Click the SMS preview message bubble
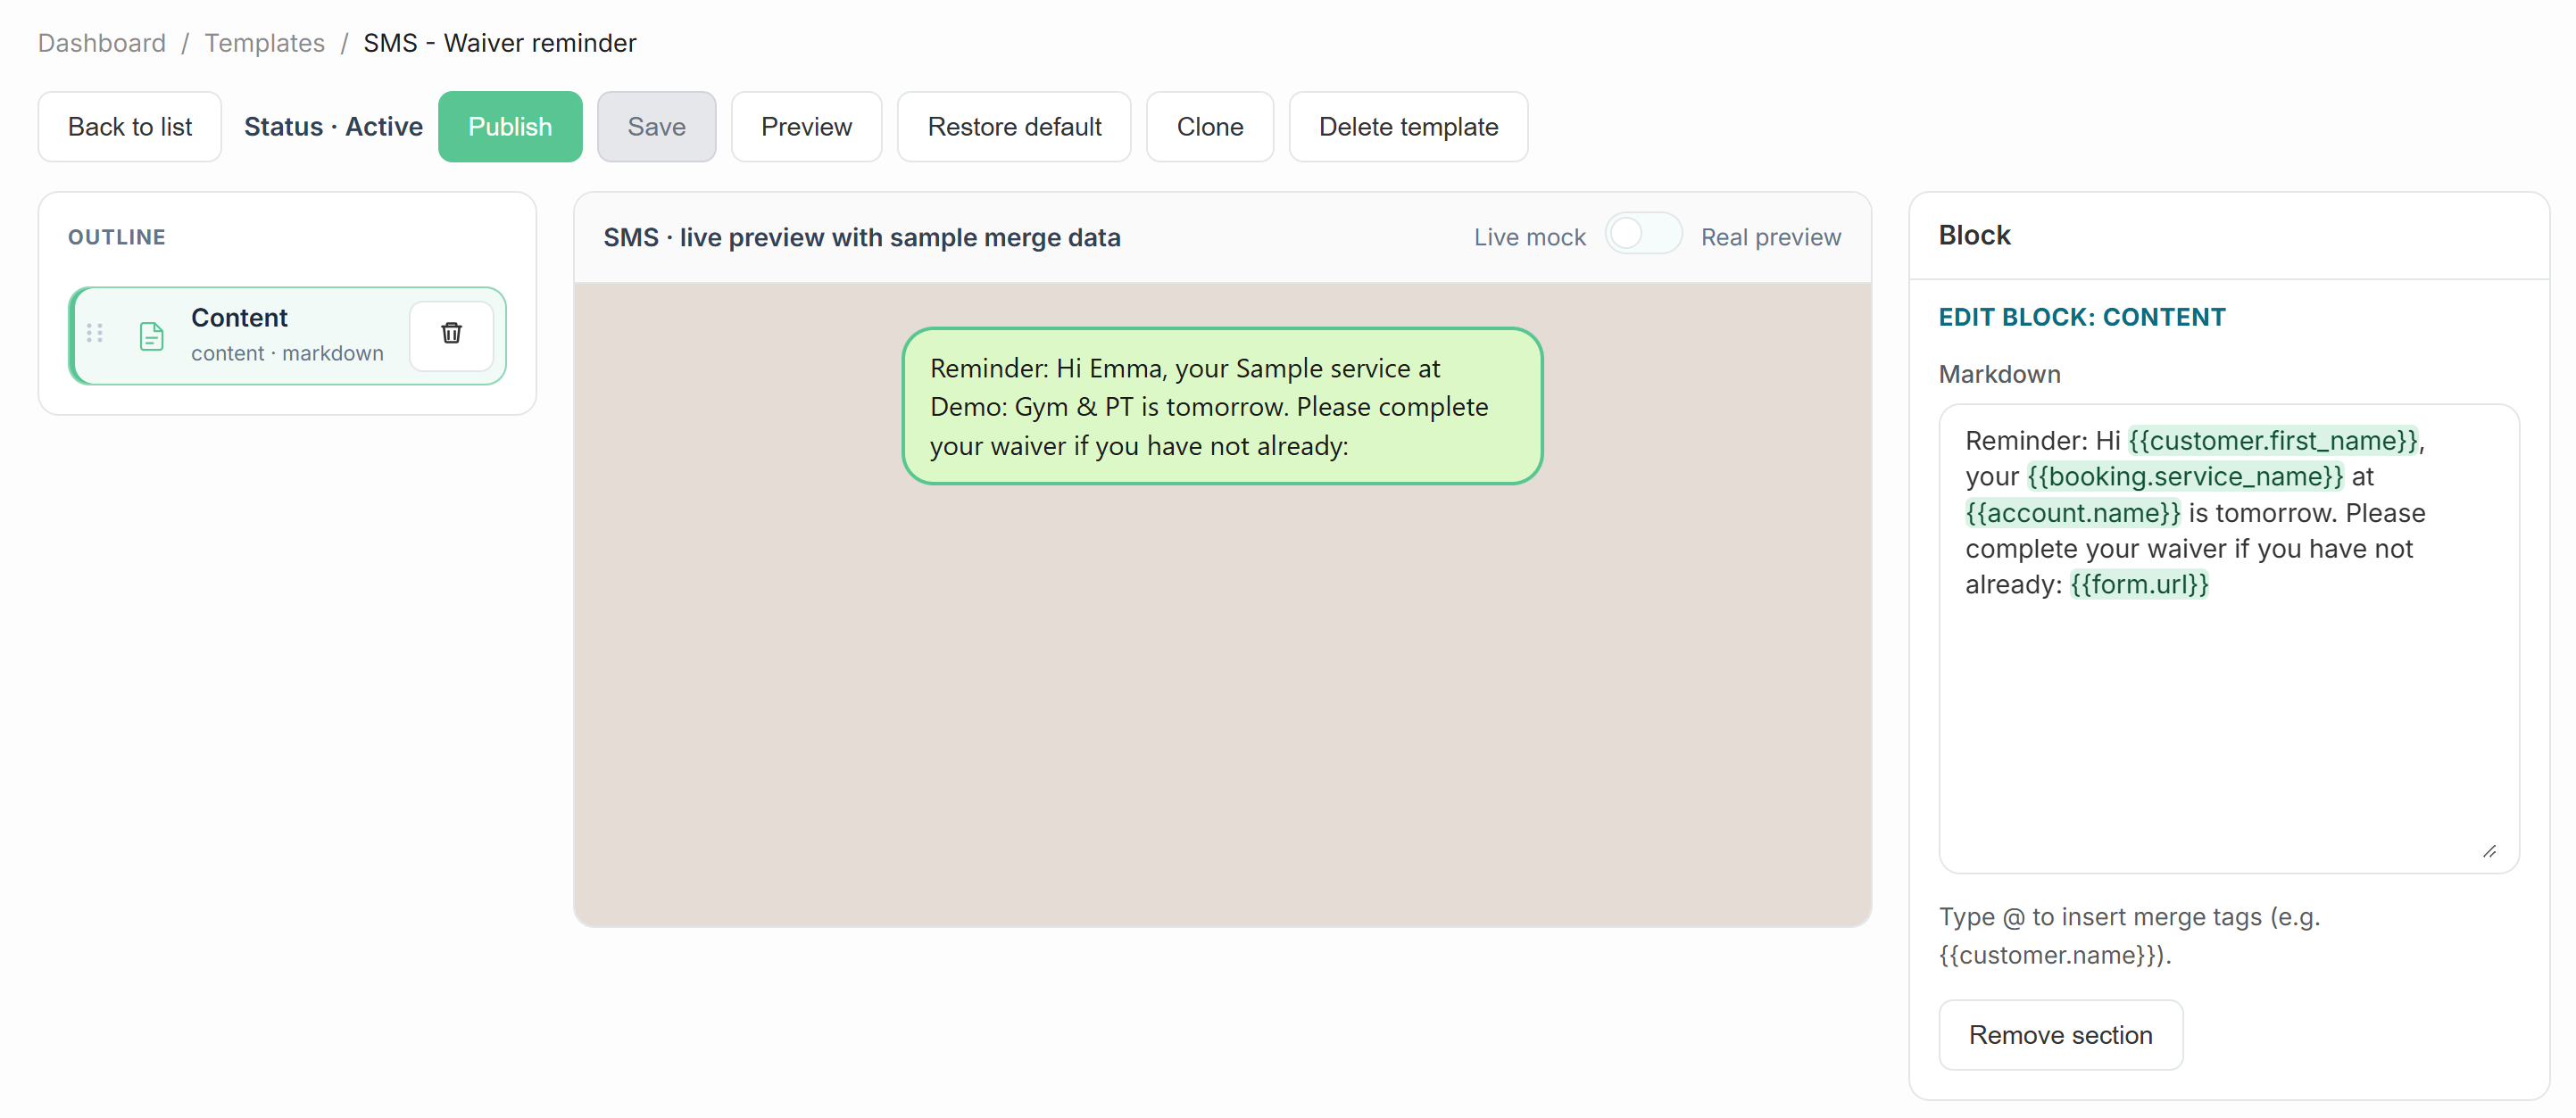The height and width of the screenshot is (1118, 2576). tap(1222, 406)
